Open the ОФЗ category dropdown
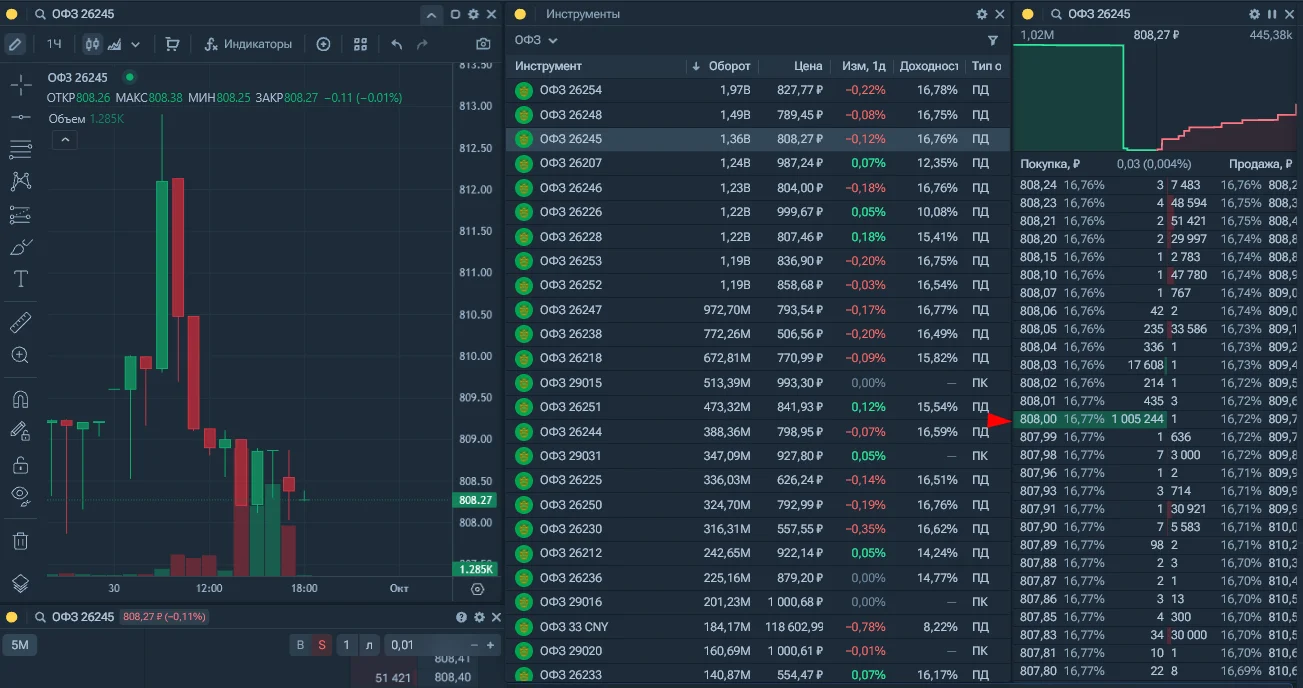This screenshot has height=688, width=1303. tap(536, 40)
